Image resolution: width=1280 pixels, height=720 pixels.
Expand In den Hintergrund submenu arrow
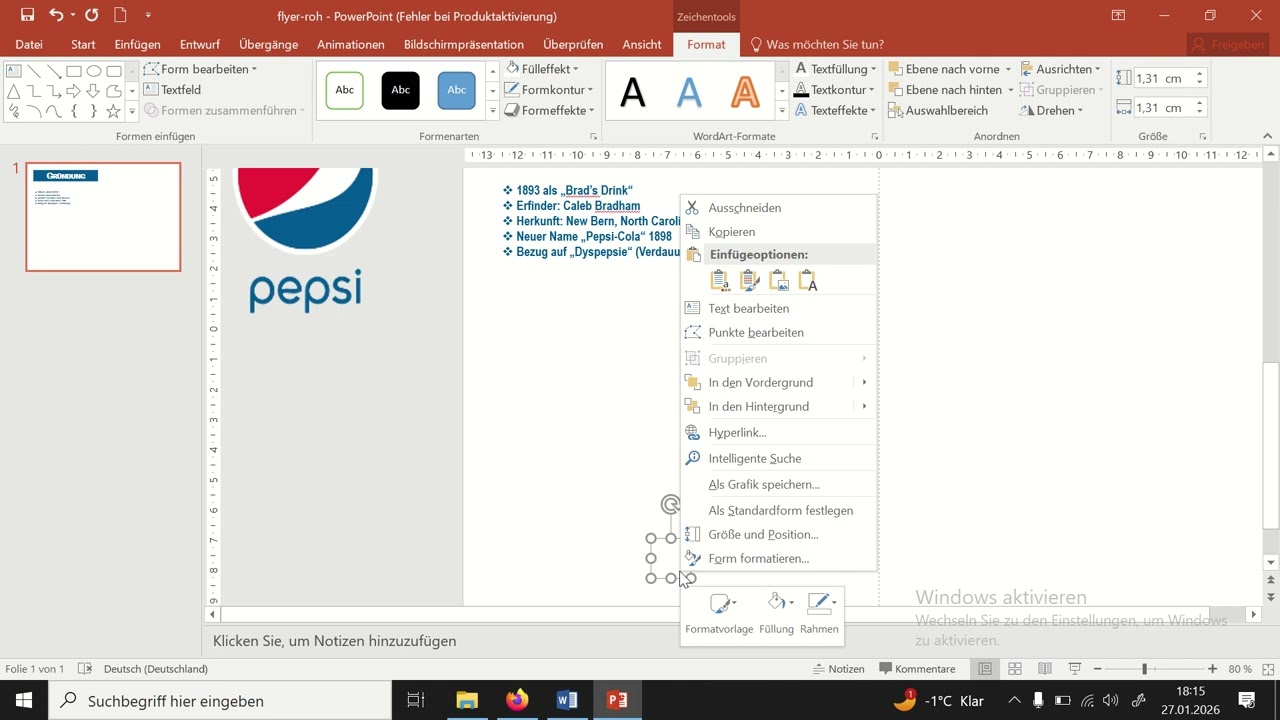click(864, 407)
